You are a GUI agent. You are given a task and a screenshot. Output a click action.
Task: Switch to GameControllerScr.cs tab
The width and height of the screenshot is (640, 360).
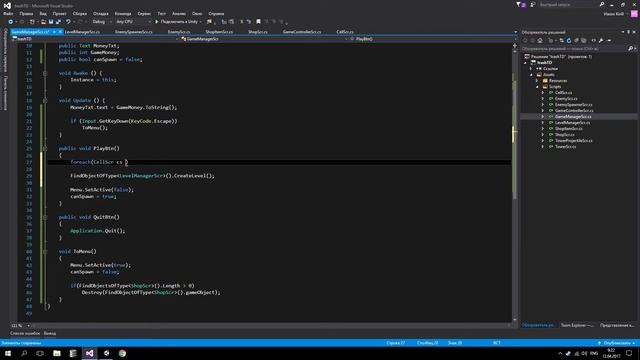(x=302, y=32)
